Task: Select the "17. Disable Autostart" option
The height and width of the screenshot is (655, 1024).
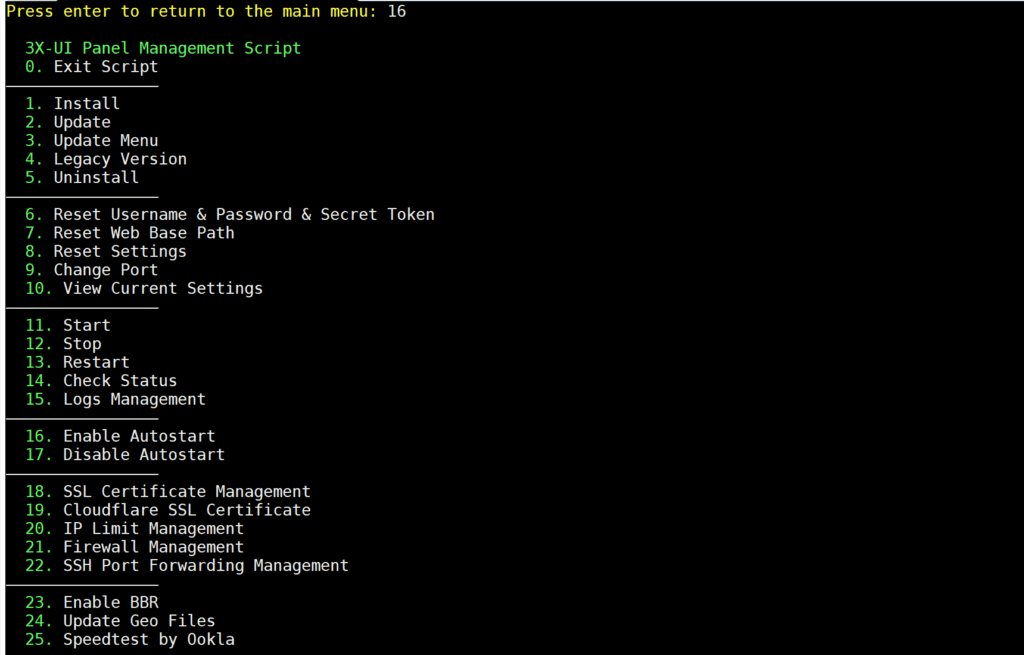Action: (125, 455)
